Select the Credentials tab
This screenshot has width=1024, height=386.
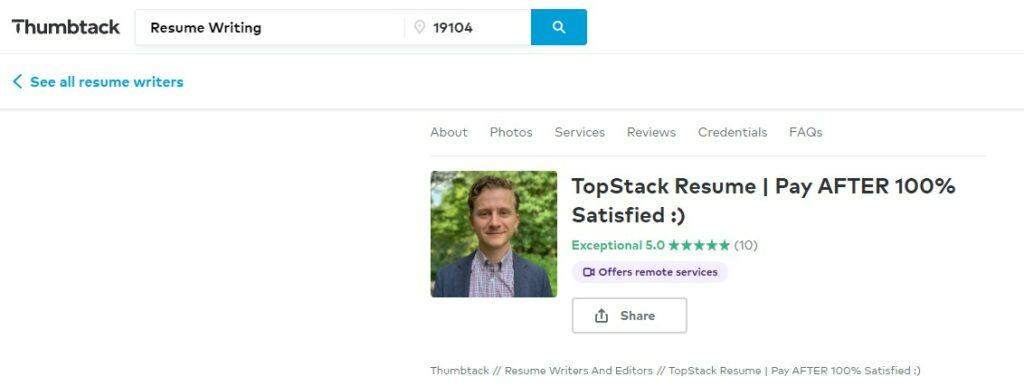tap(732, 132)
